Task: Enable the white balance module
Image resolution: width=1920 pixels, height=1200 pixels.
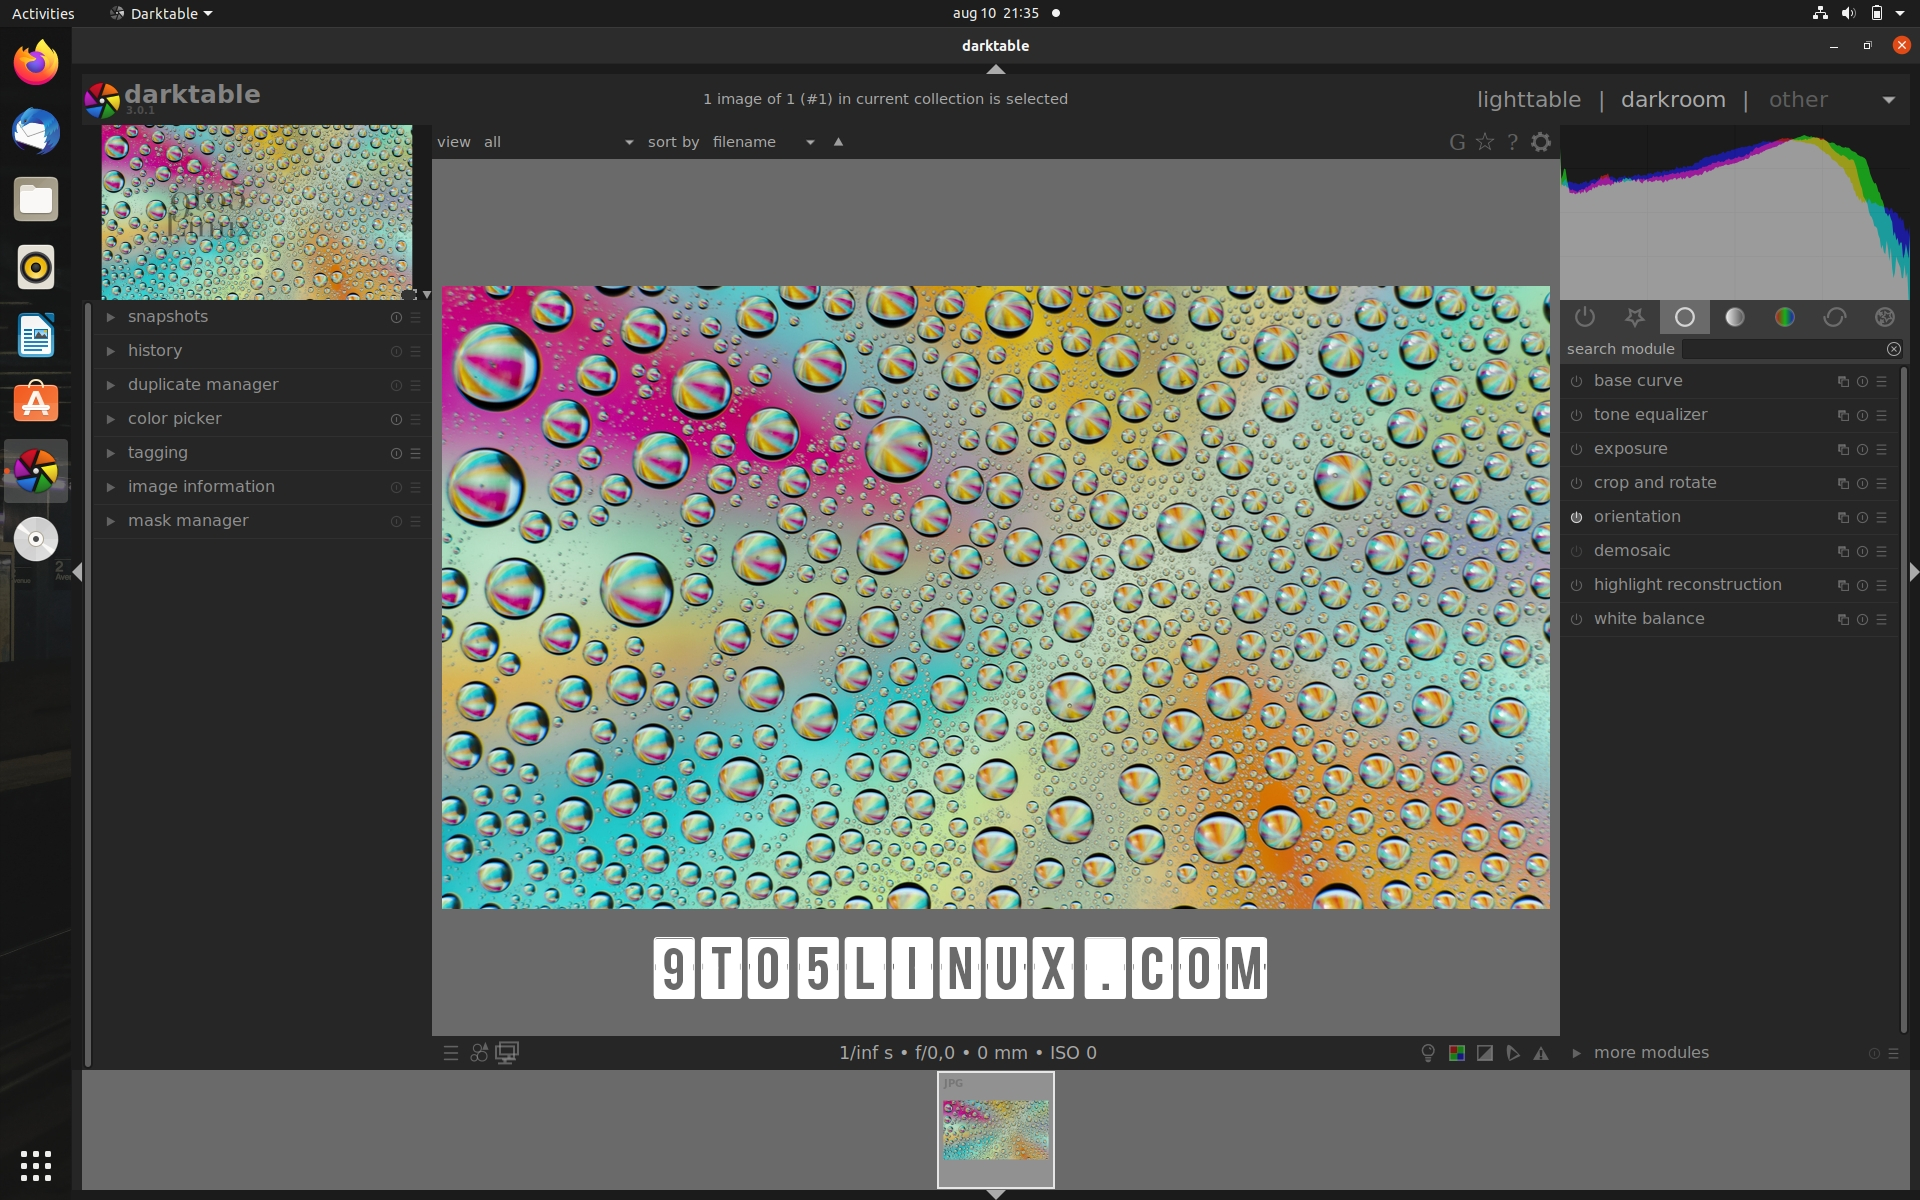Action: [x=1577, y=619]
